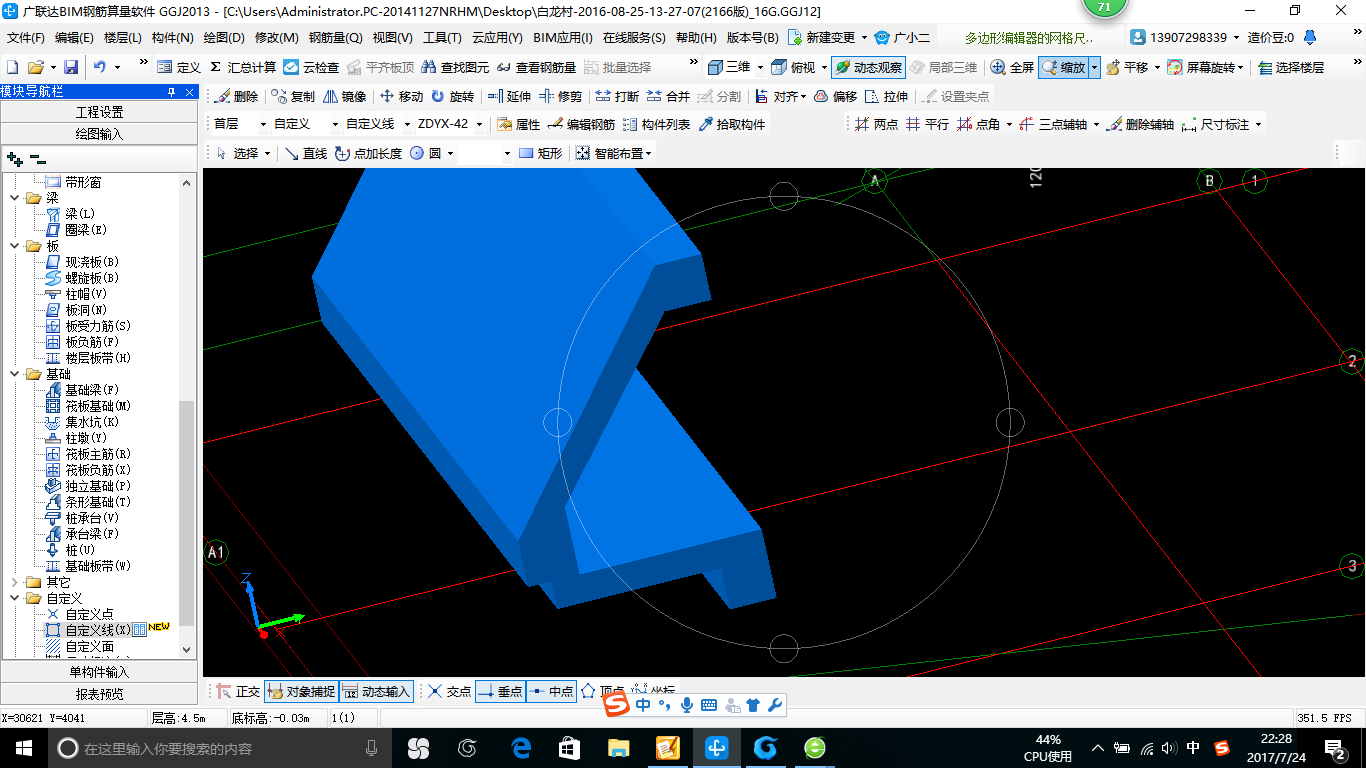
Task: Toggle 交点 intersection snap
Action: pos(449,691)
